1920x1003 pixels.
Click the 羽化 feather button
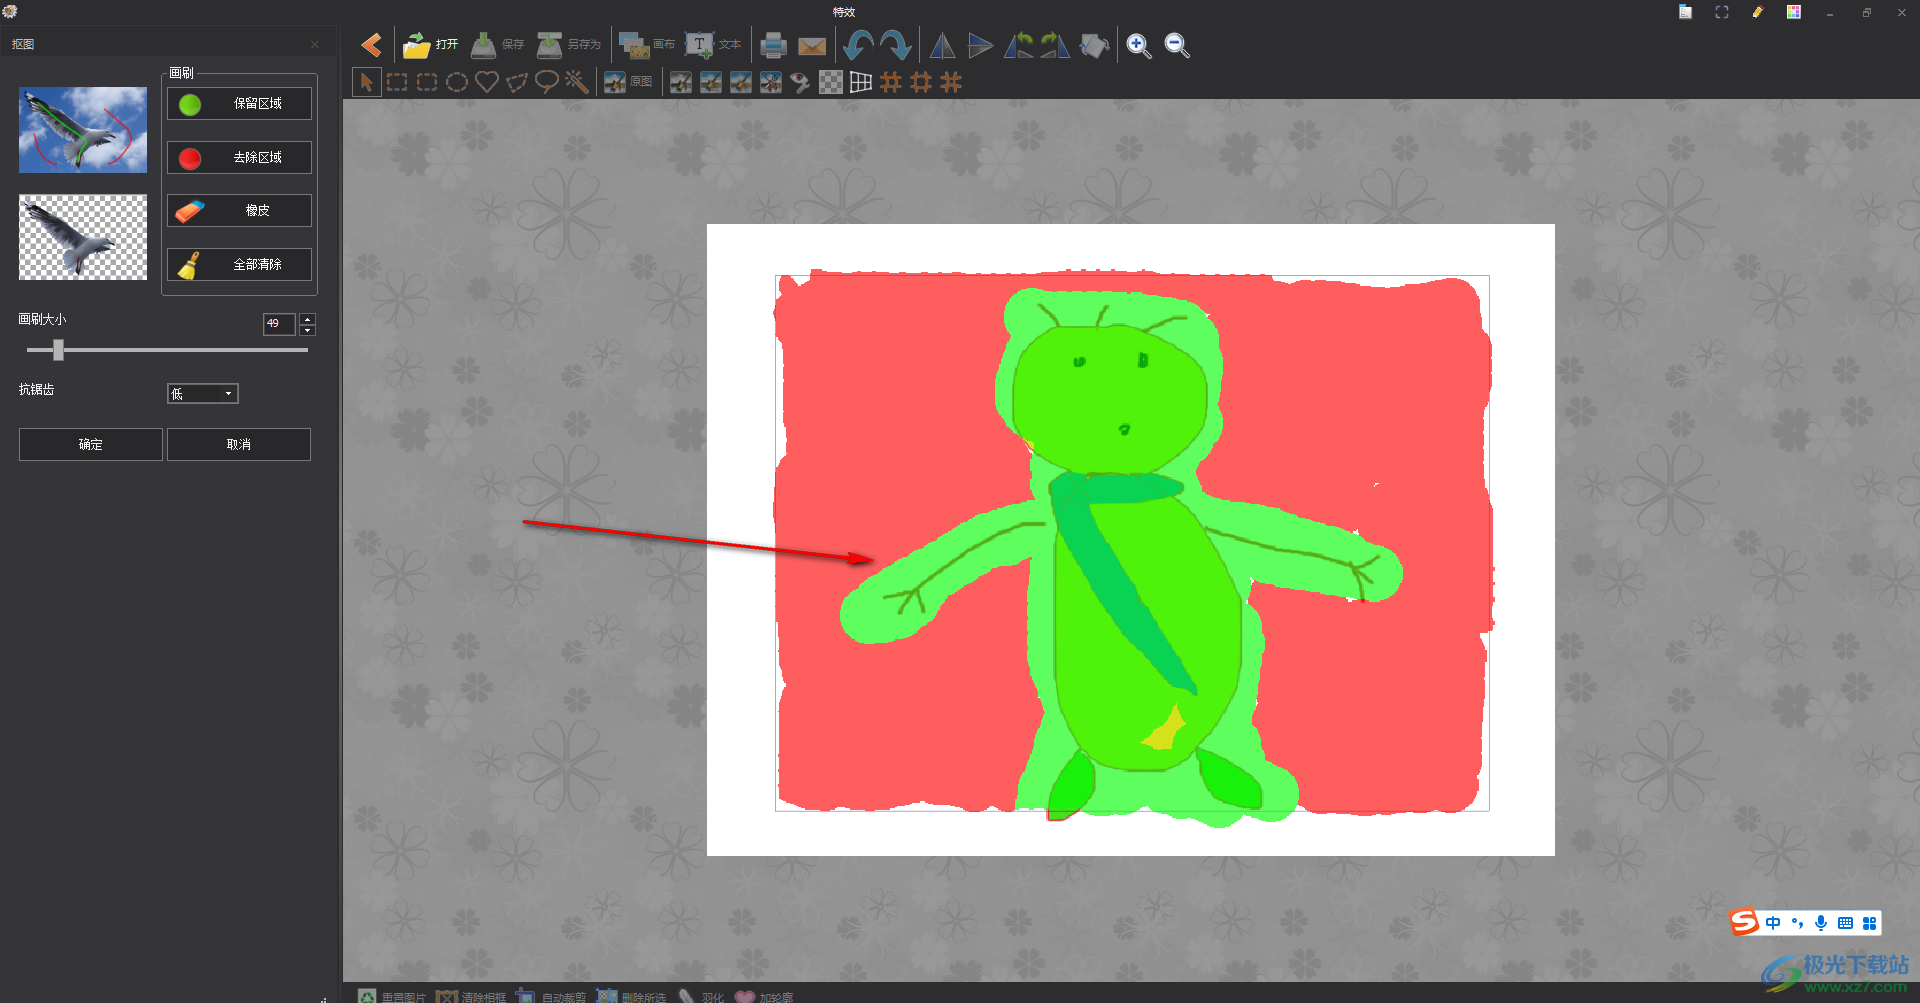coord(701,996)
